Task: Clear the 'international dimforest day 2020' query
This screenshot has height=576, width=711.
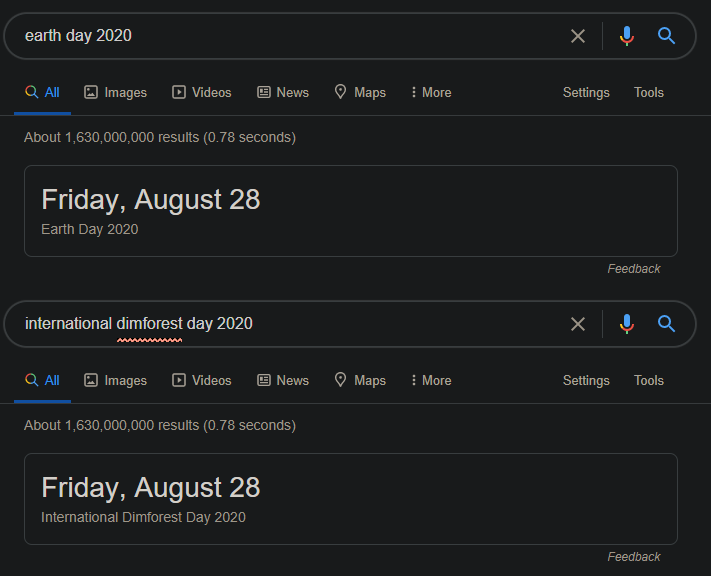Action: (x=578, y=324)
